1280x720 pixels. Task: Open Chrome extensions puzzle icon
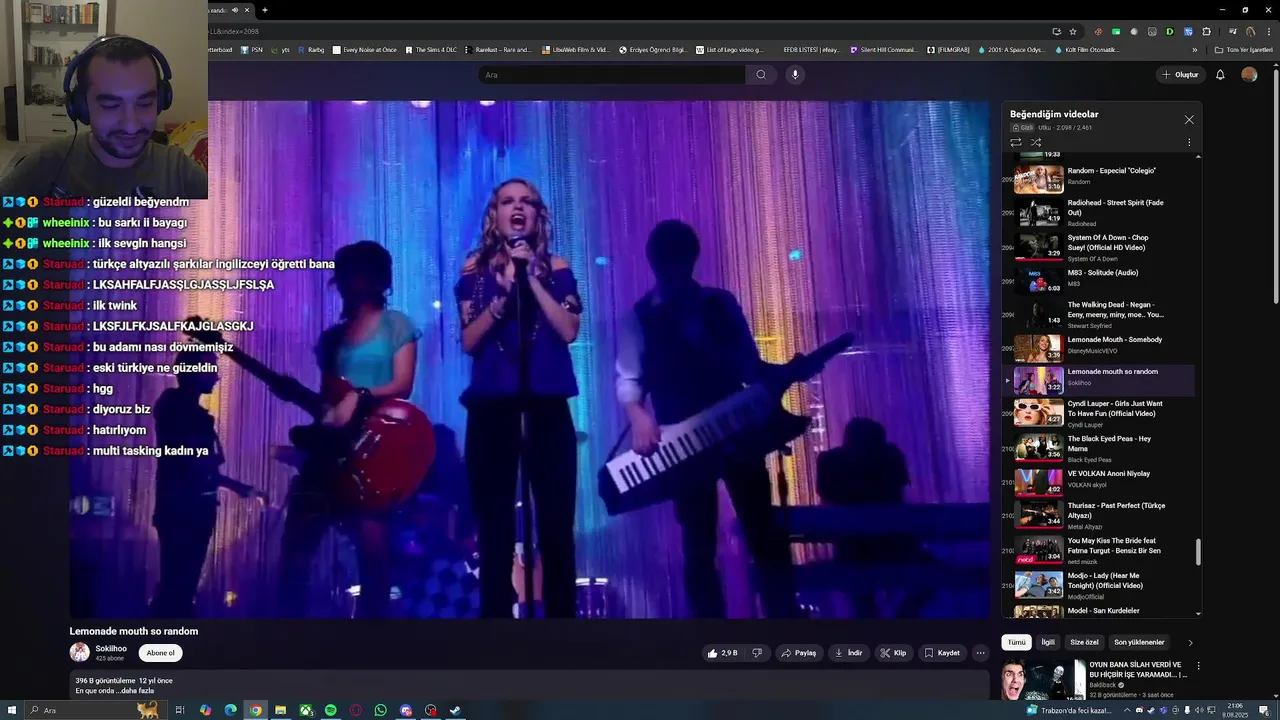coord(1205,31)
